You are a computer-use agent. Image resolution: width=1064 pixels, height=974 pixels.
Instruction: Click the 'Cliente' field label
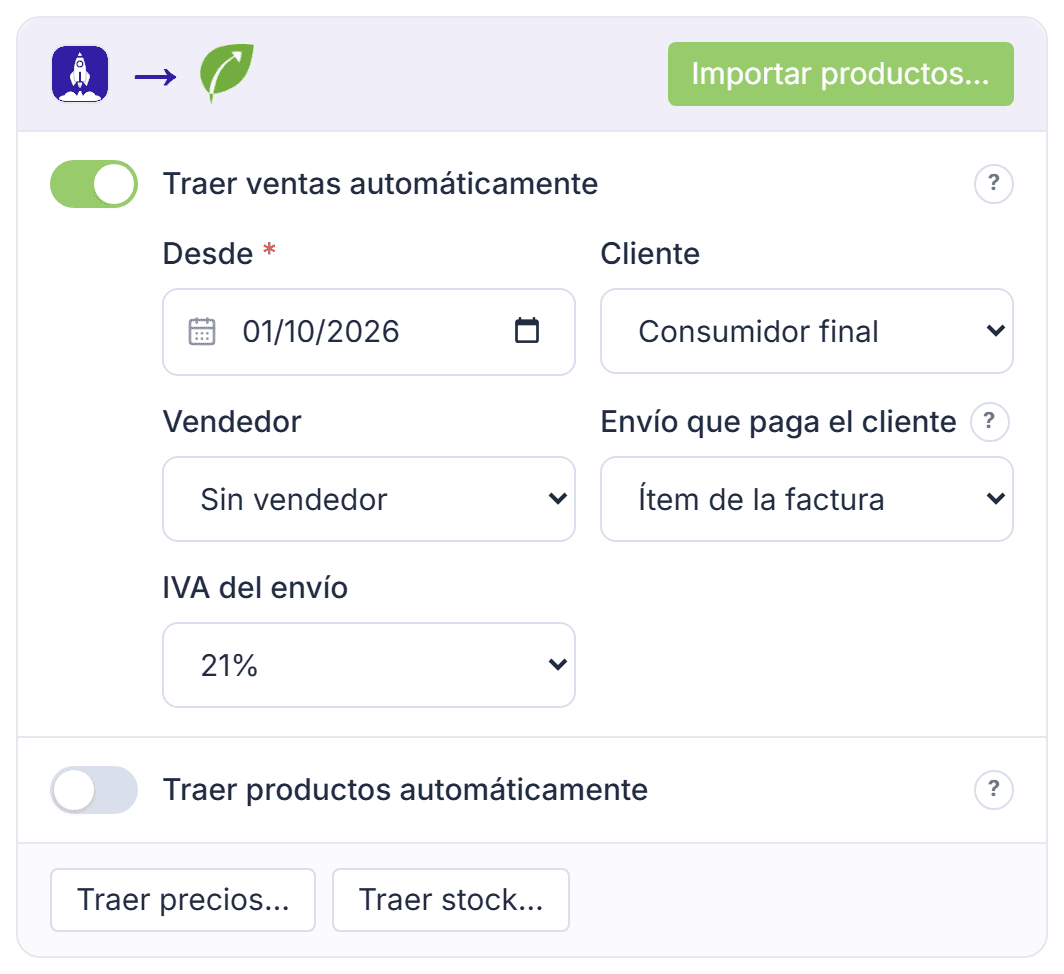pyautogui.click(x=650, y=254)
